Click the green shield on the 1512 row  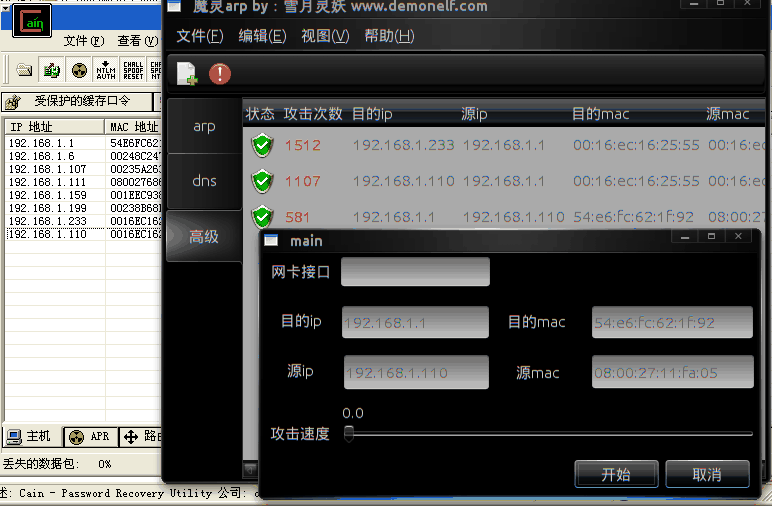coord(262,145)
